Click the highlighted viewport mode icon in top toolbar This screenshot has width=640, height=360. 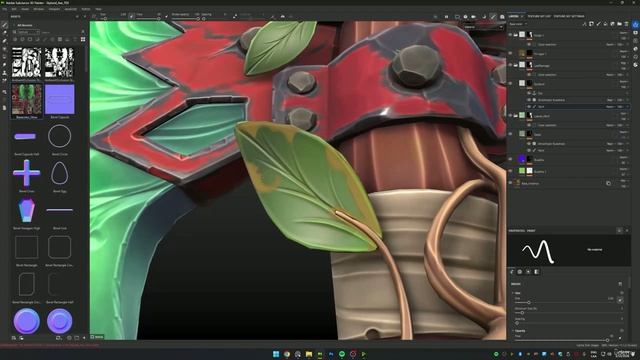[x=493, y=17]
